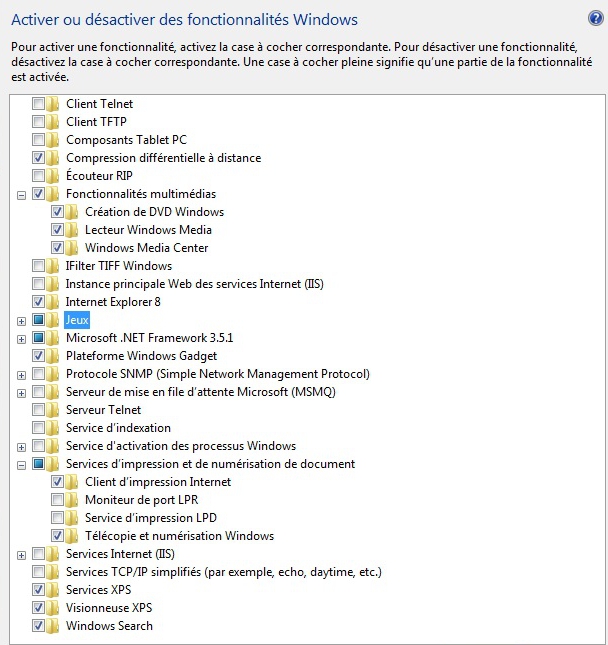This screenshot has width=608, height=645.
Task: Click the folder icon beside Services XPS
Action: pos(53,590)
